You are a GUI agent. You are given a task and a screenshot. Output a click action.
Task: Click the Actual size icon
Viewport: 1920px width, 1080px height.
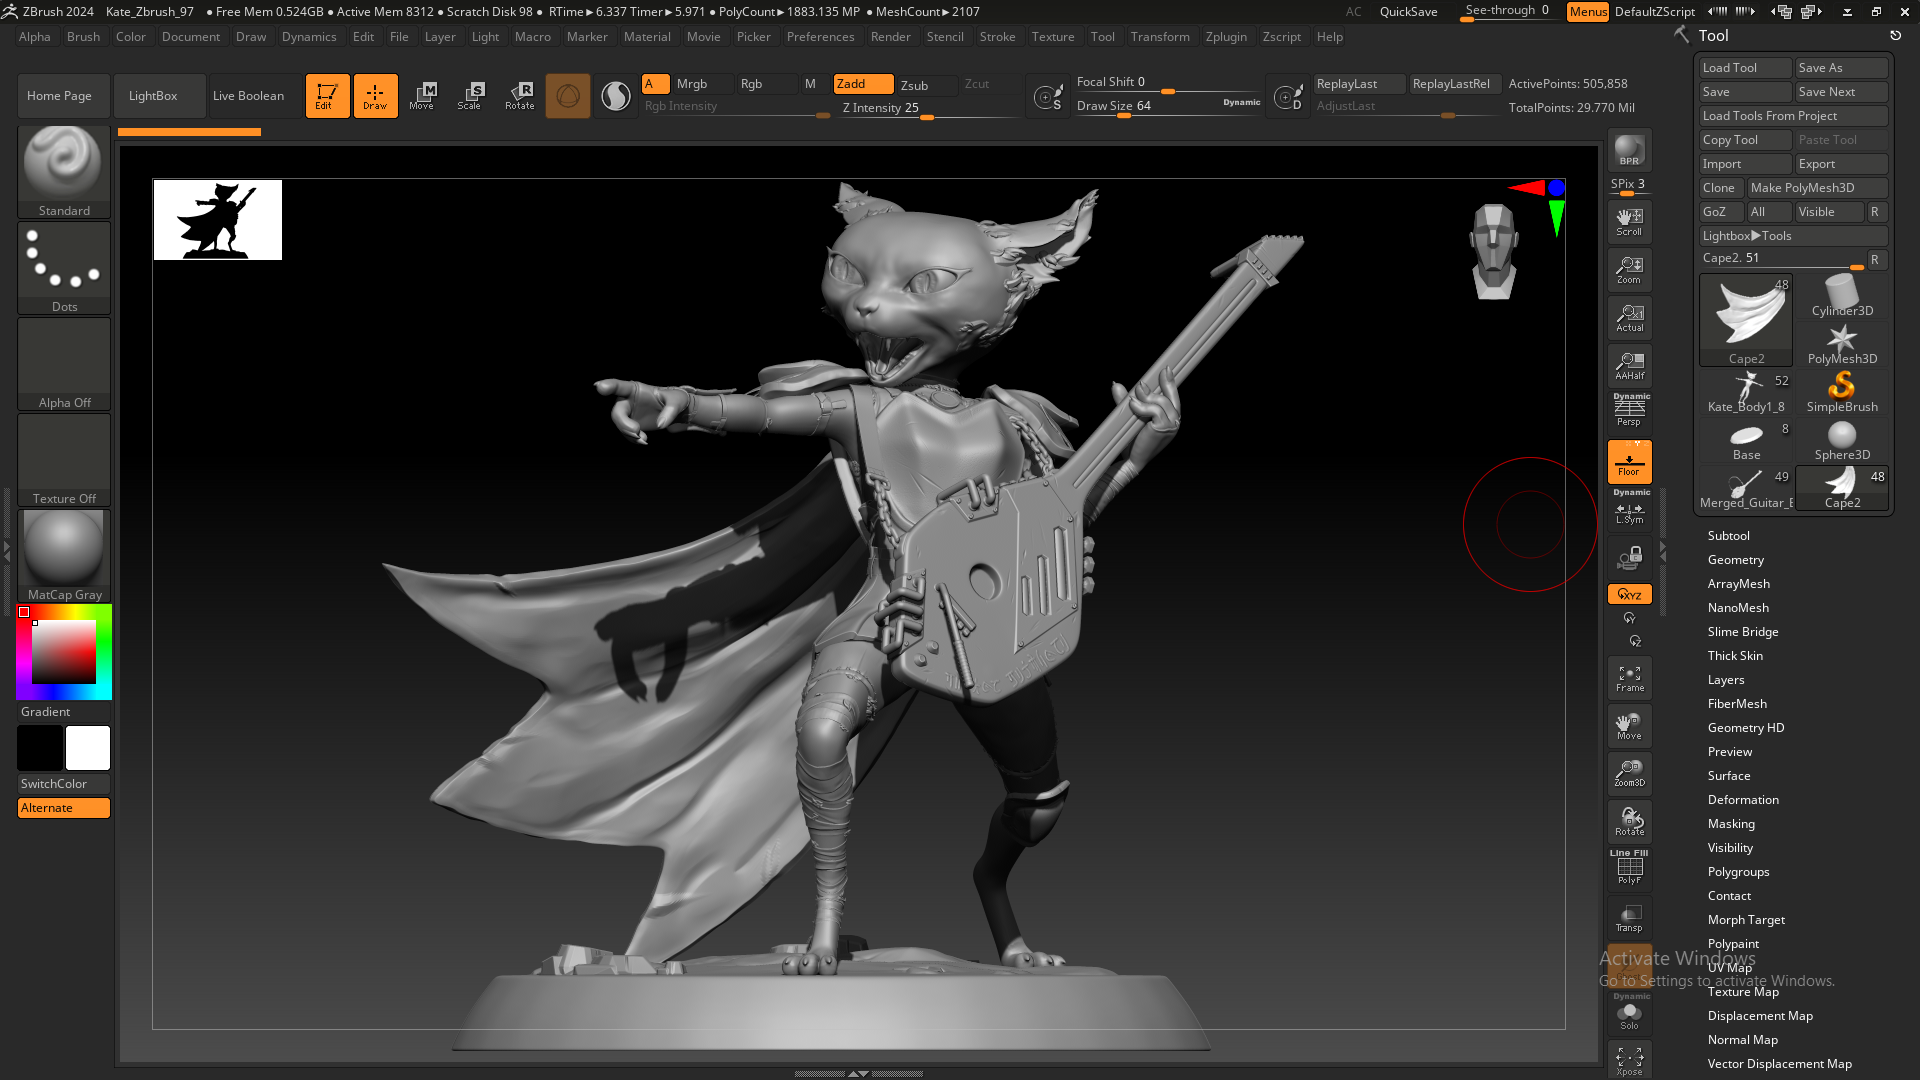click(1629, 318)
